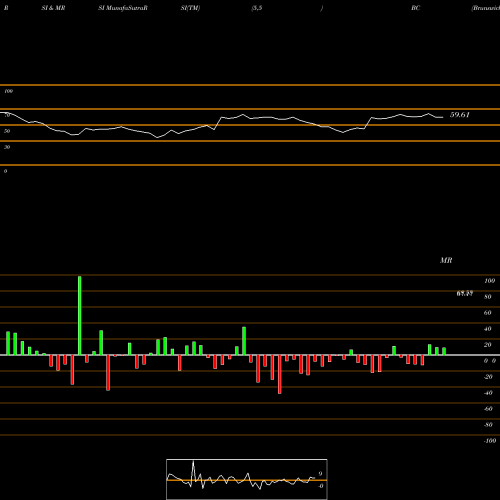Click the tallest green MR bar
Image resolution: width=500 pixels, height=500 pixels.
point(80,315)
